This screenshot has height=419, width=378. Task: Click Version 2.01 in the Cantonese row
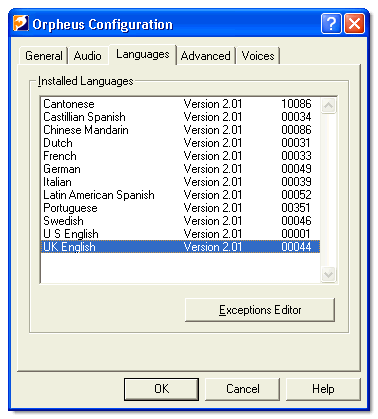click(x=213, y=104)
